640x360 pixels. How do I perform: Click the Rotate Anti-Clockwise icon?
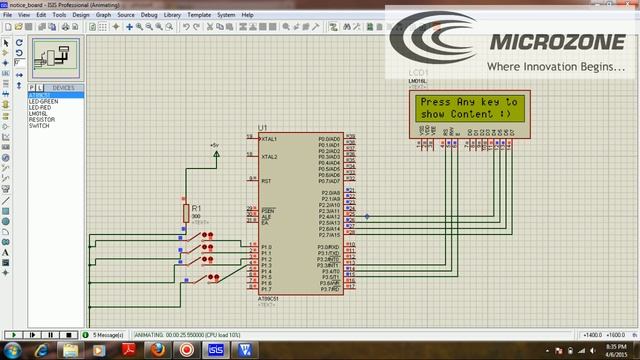[19, 53]
